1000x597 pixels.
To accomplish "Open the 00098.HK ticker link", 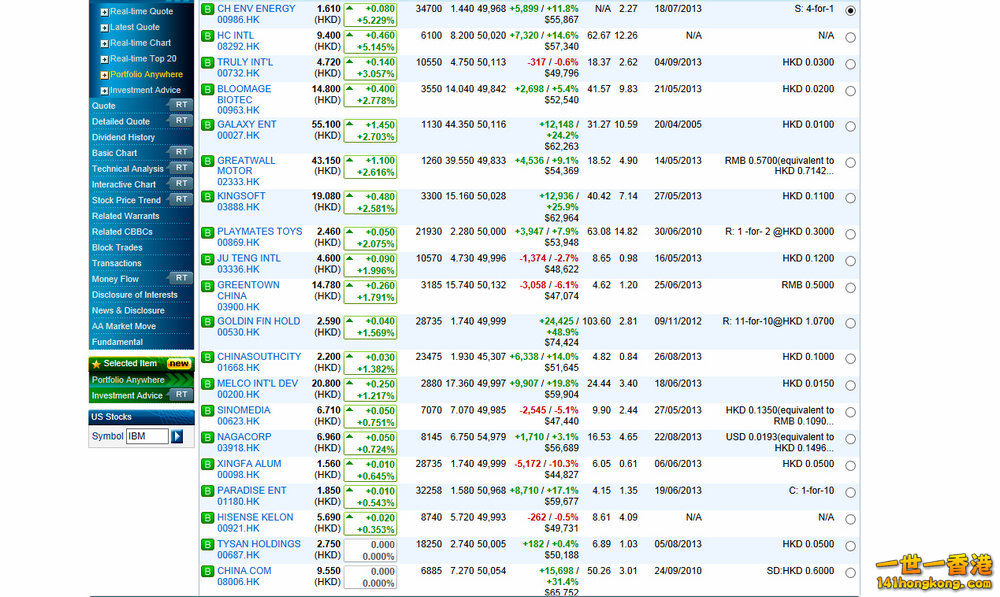I will pos(238,475).
